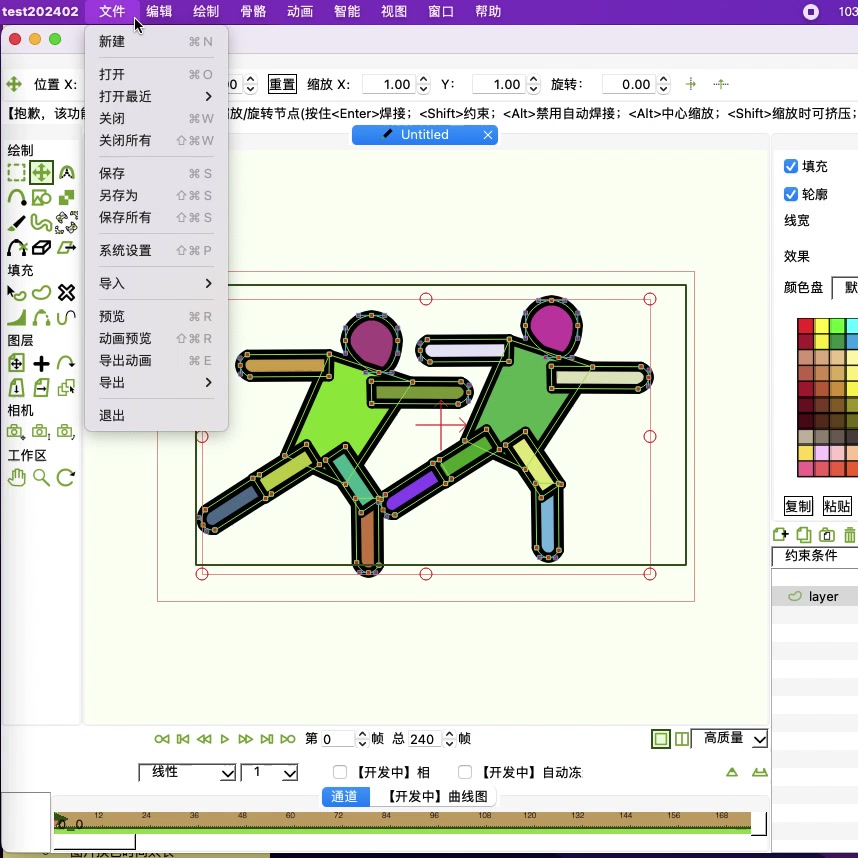The image size is (858, 858).
Task: Open the 高质量 quality dropdown
Action: pyautogui.click(x=729, y=738)
